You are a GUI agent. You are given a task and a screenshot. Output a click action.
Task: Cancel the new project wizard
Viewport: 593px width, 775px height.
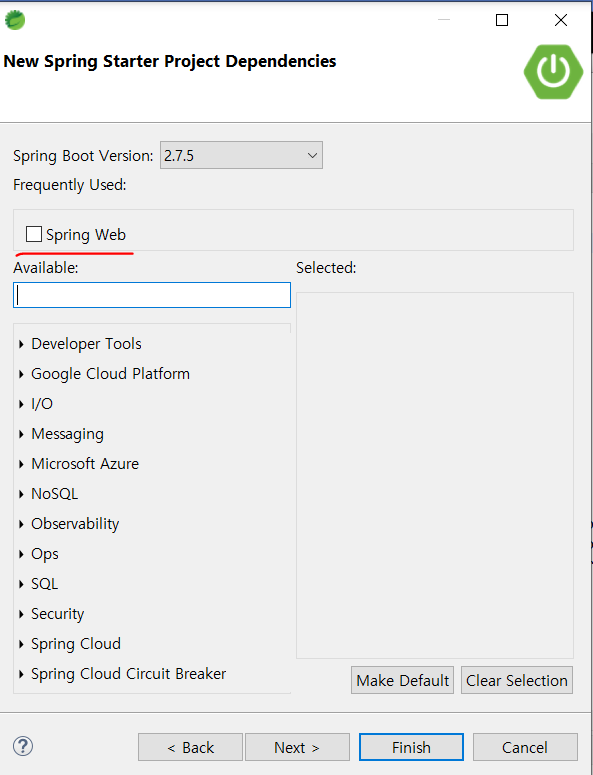pos(525,747)
